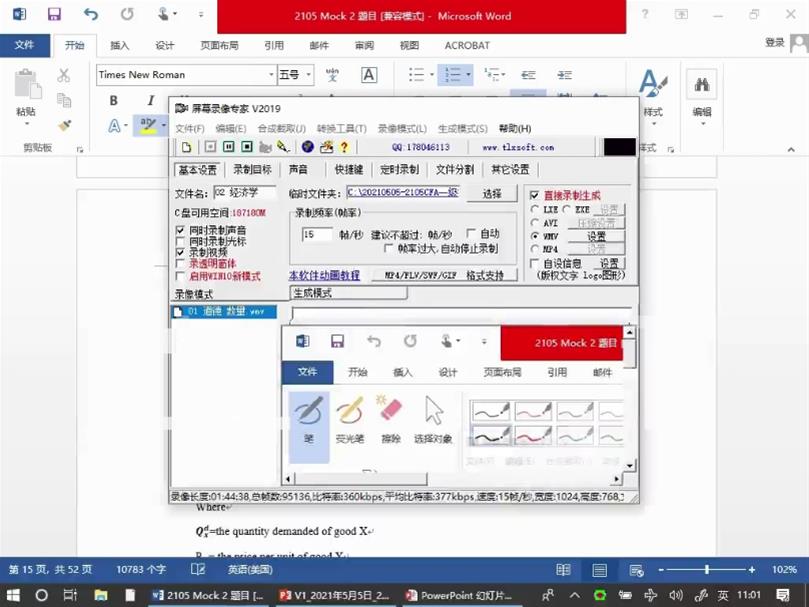Undo last action in Word title bar
Image resolution: width=809 pixels, height=607 pixels.
coord(91,14)
